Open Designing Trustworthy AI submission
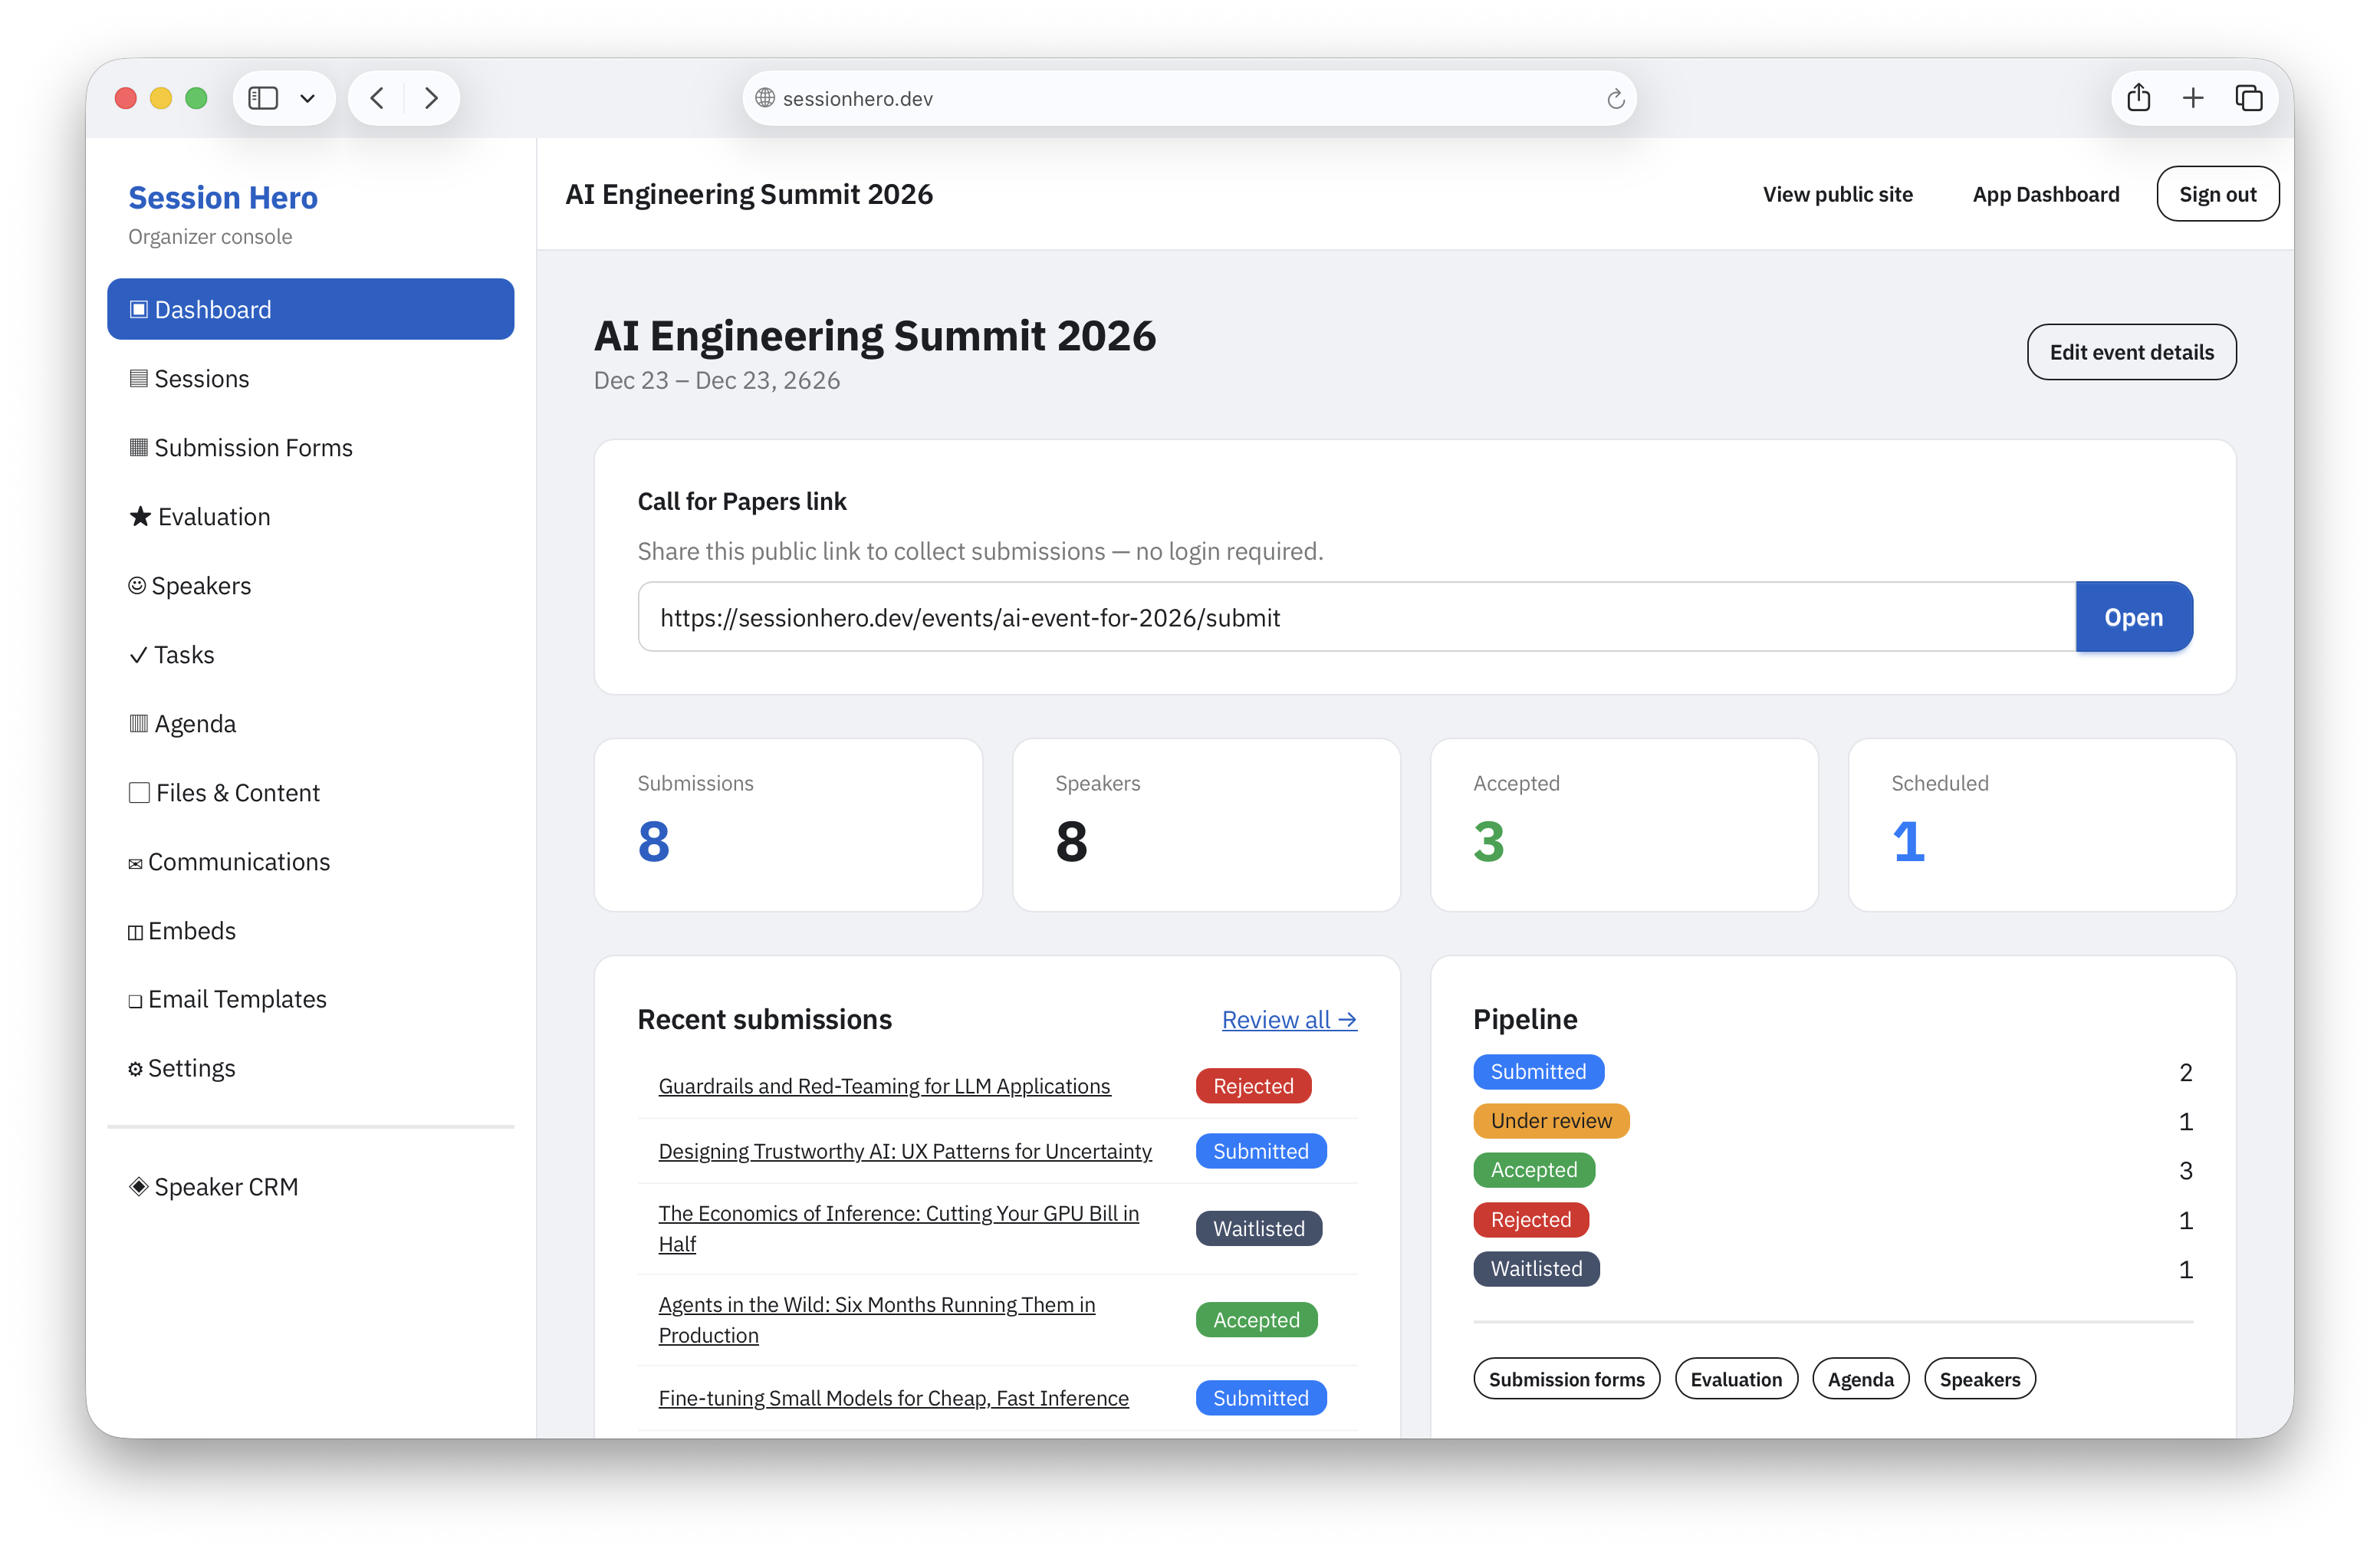Viewport: 2380px width, 1552px height. pyautogui.click(x=905, y=1151)
